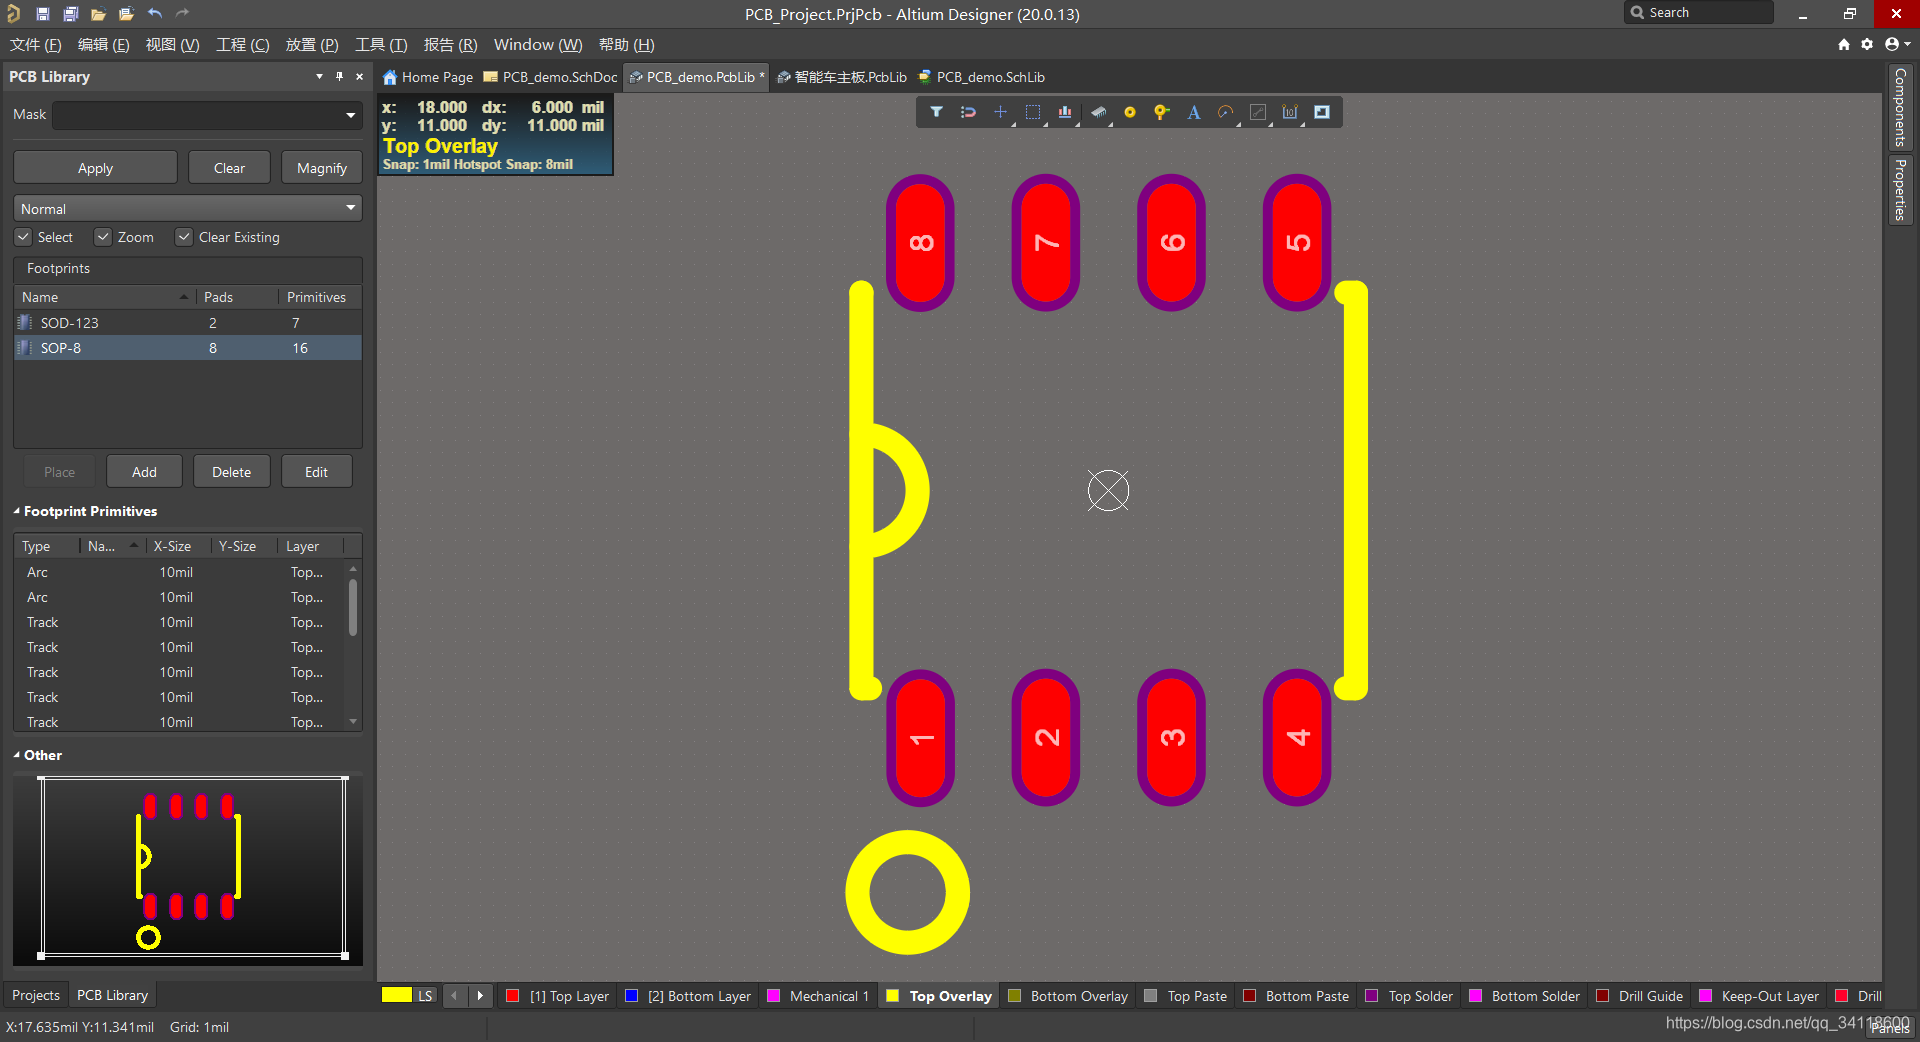Activate the dashed rectangle selection tool
The height and width of the screenshot is (1042, 1920).
click(1033, 112)
